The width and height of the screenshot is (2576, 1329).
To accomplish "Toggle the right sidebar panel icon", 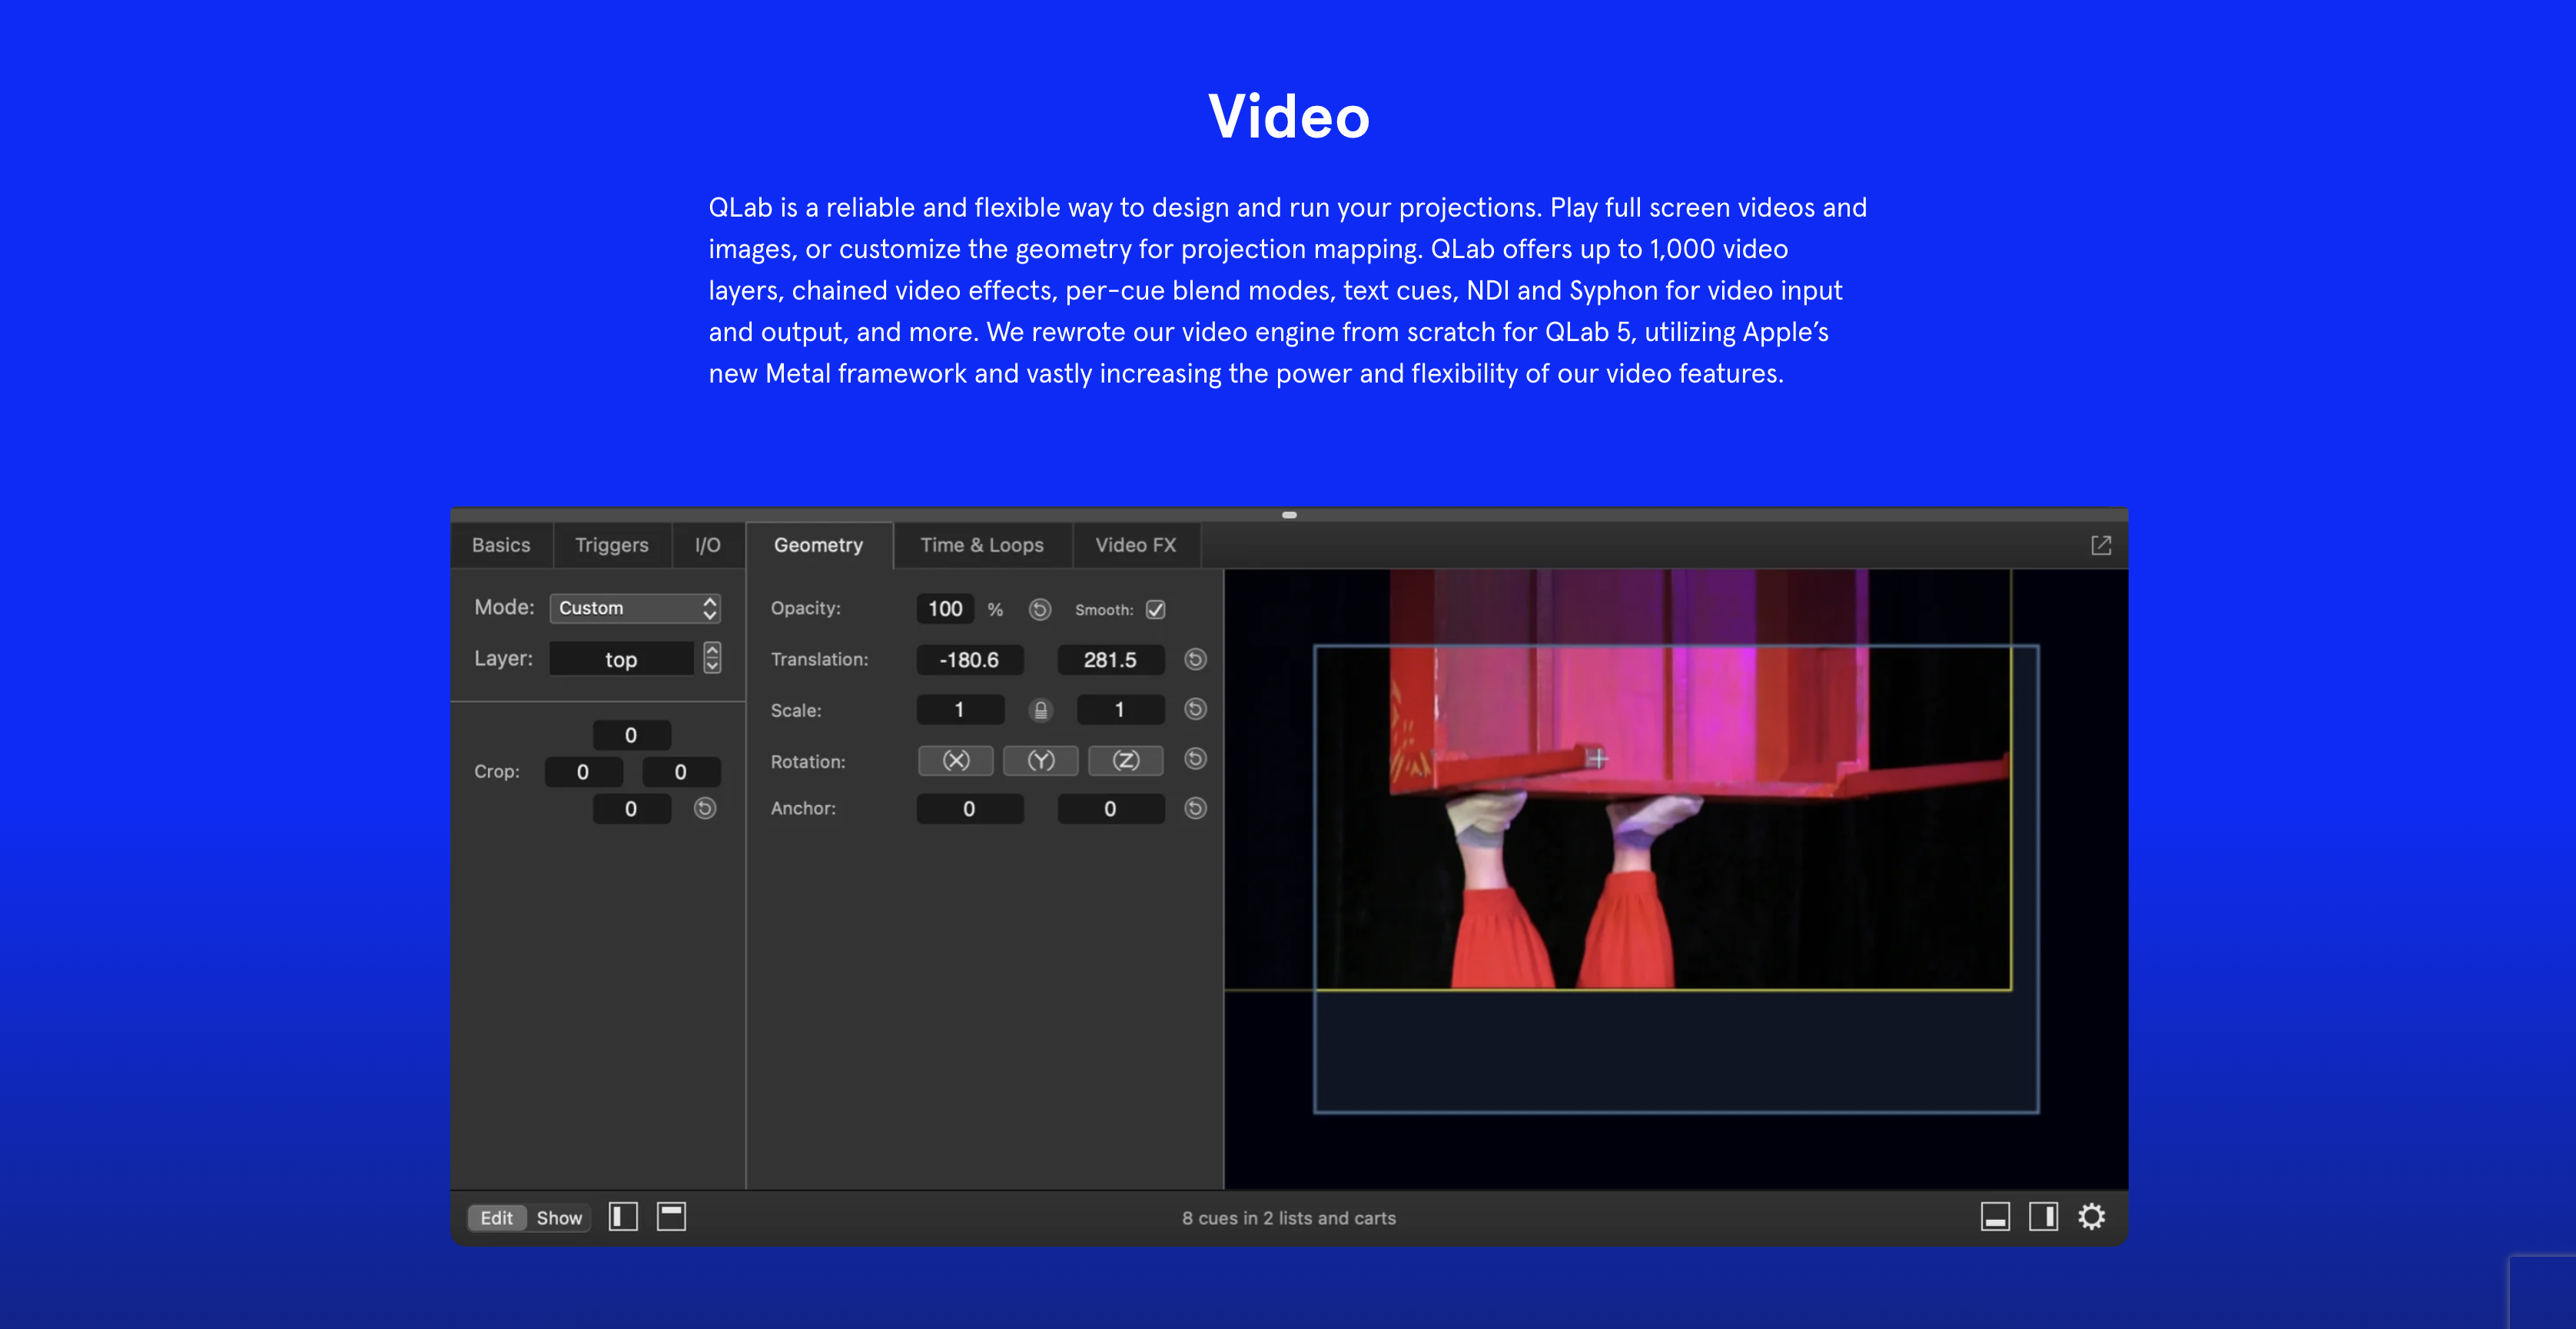I will point(2043,1217).
